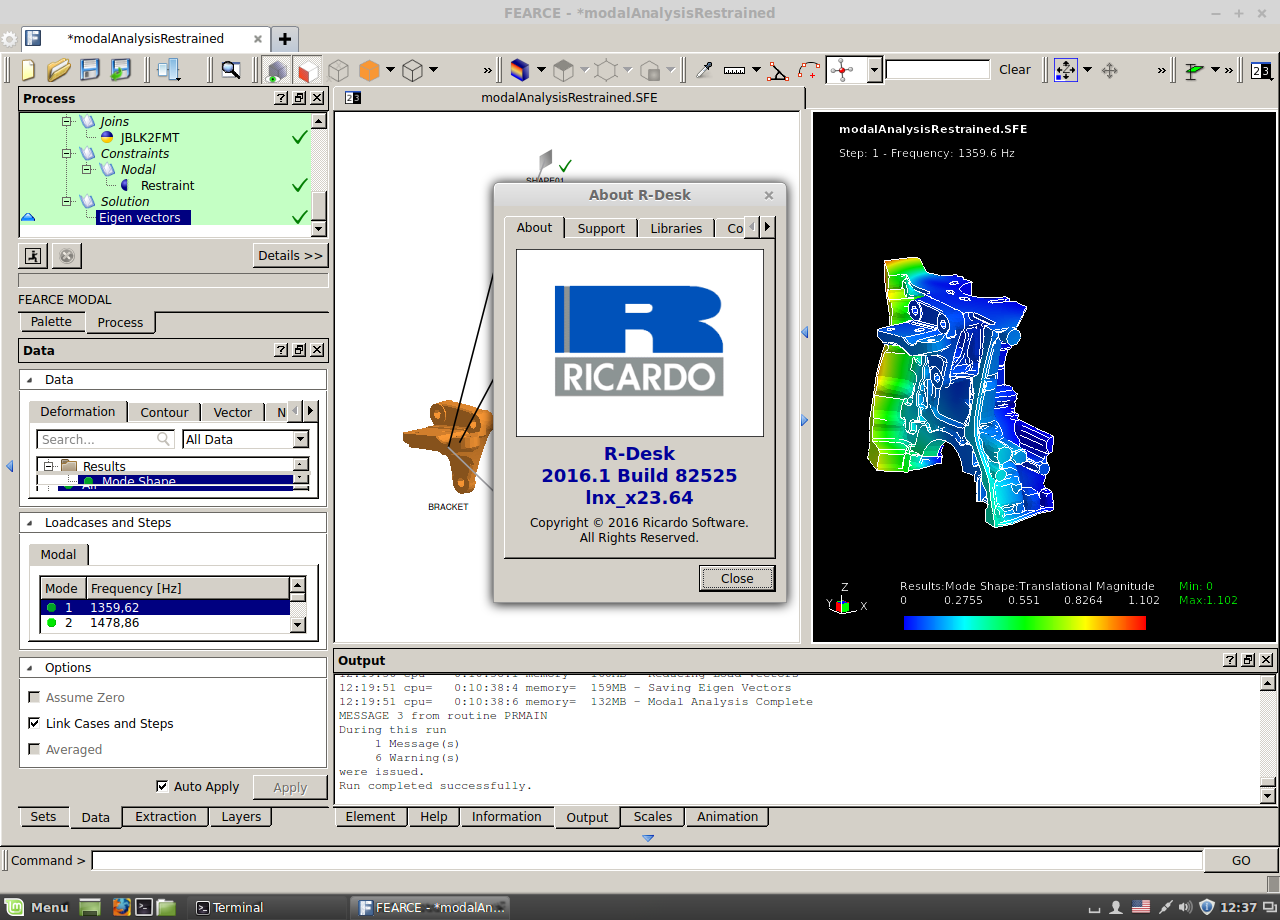The width and height of the screenshot is (1280, 920).
Task: Add a new tab with the plus button
Action: [285, 39]
